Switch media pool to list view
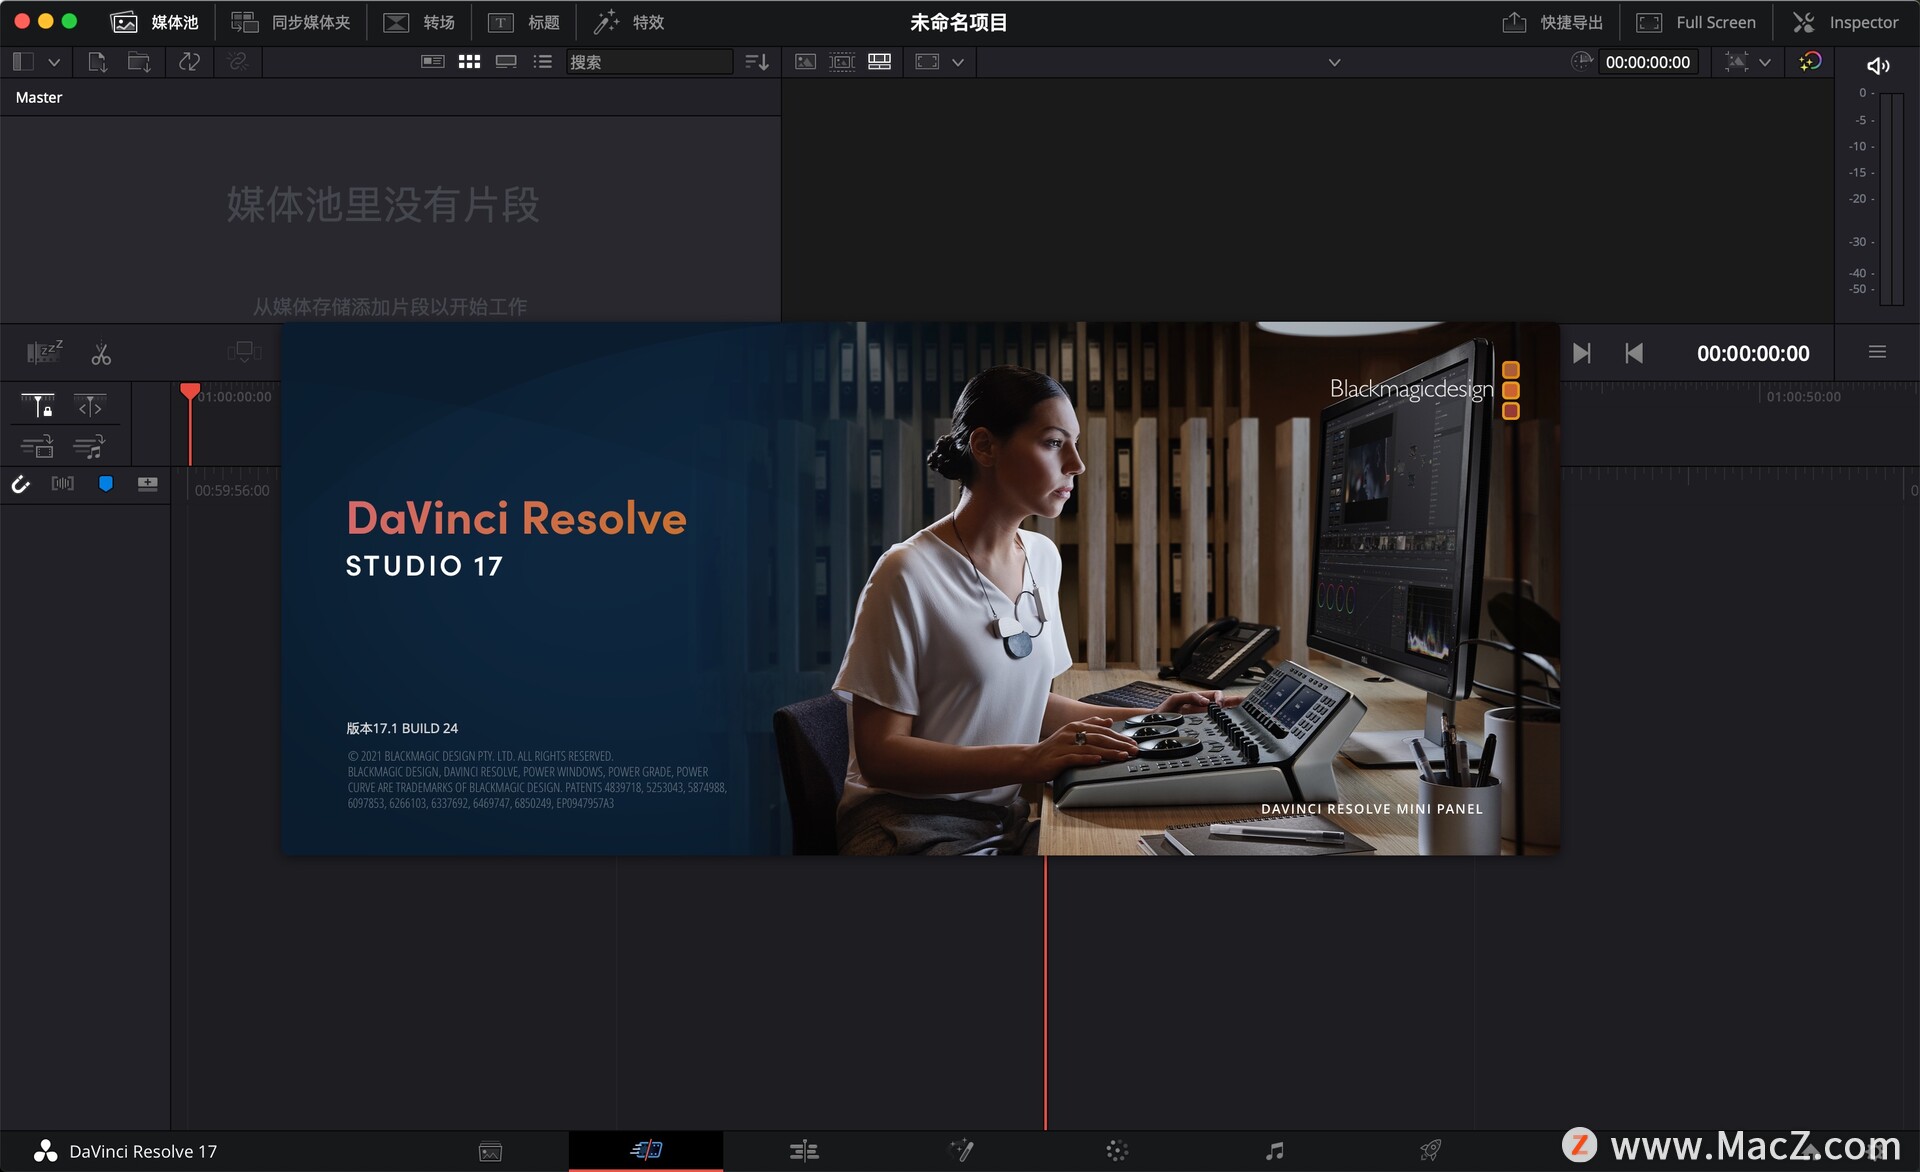1920x1172 pixels. pos(542,62)
